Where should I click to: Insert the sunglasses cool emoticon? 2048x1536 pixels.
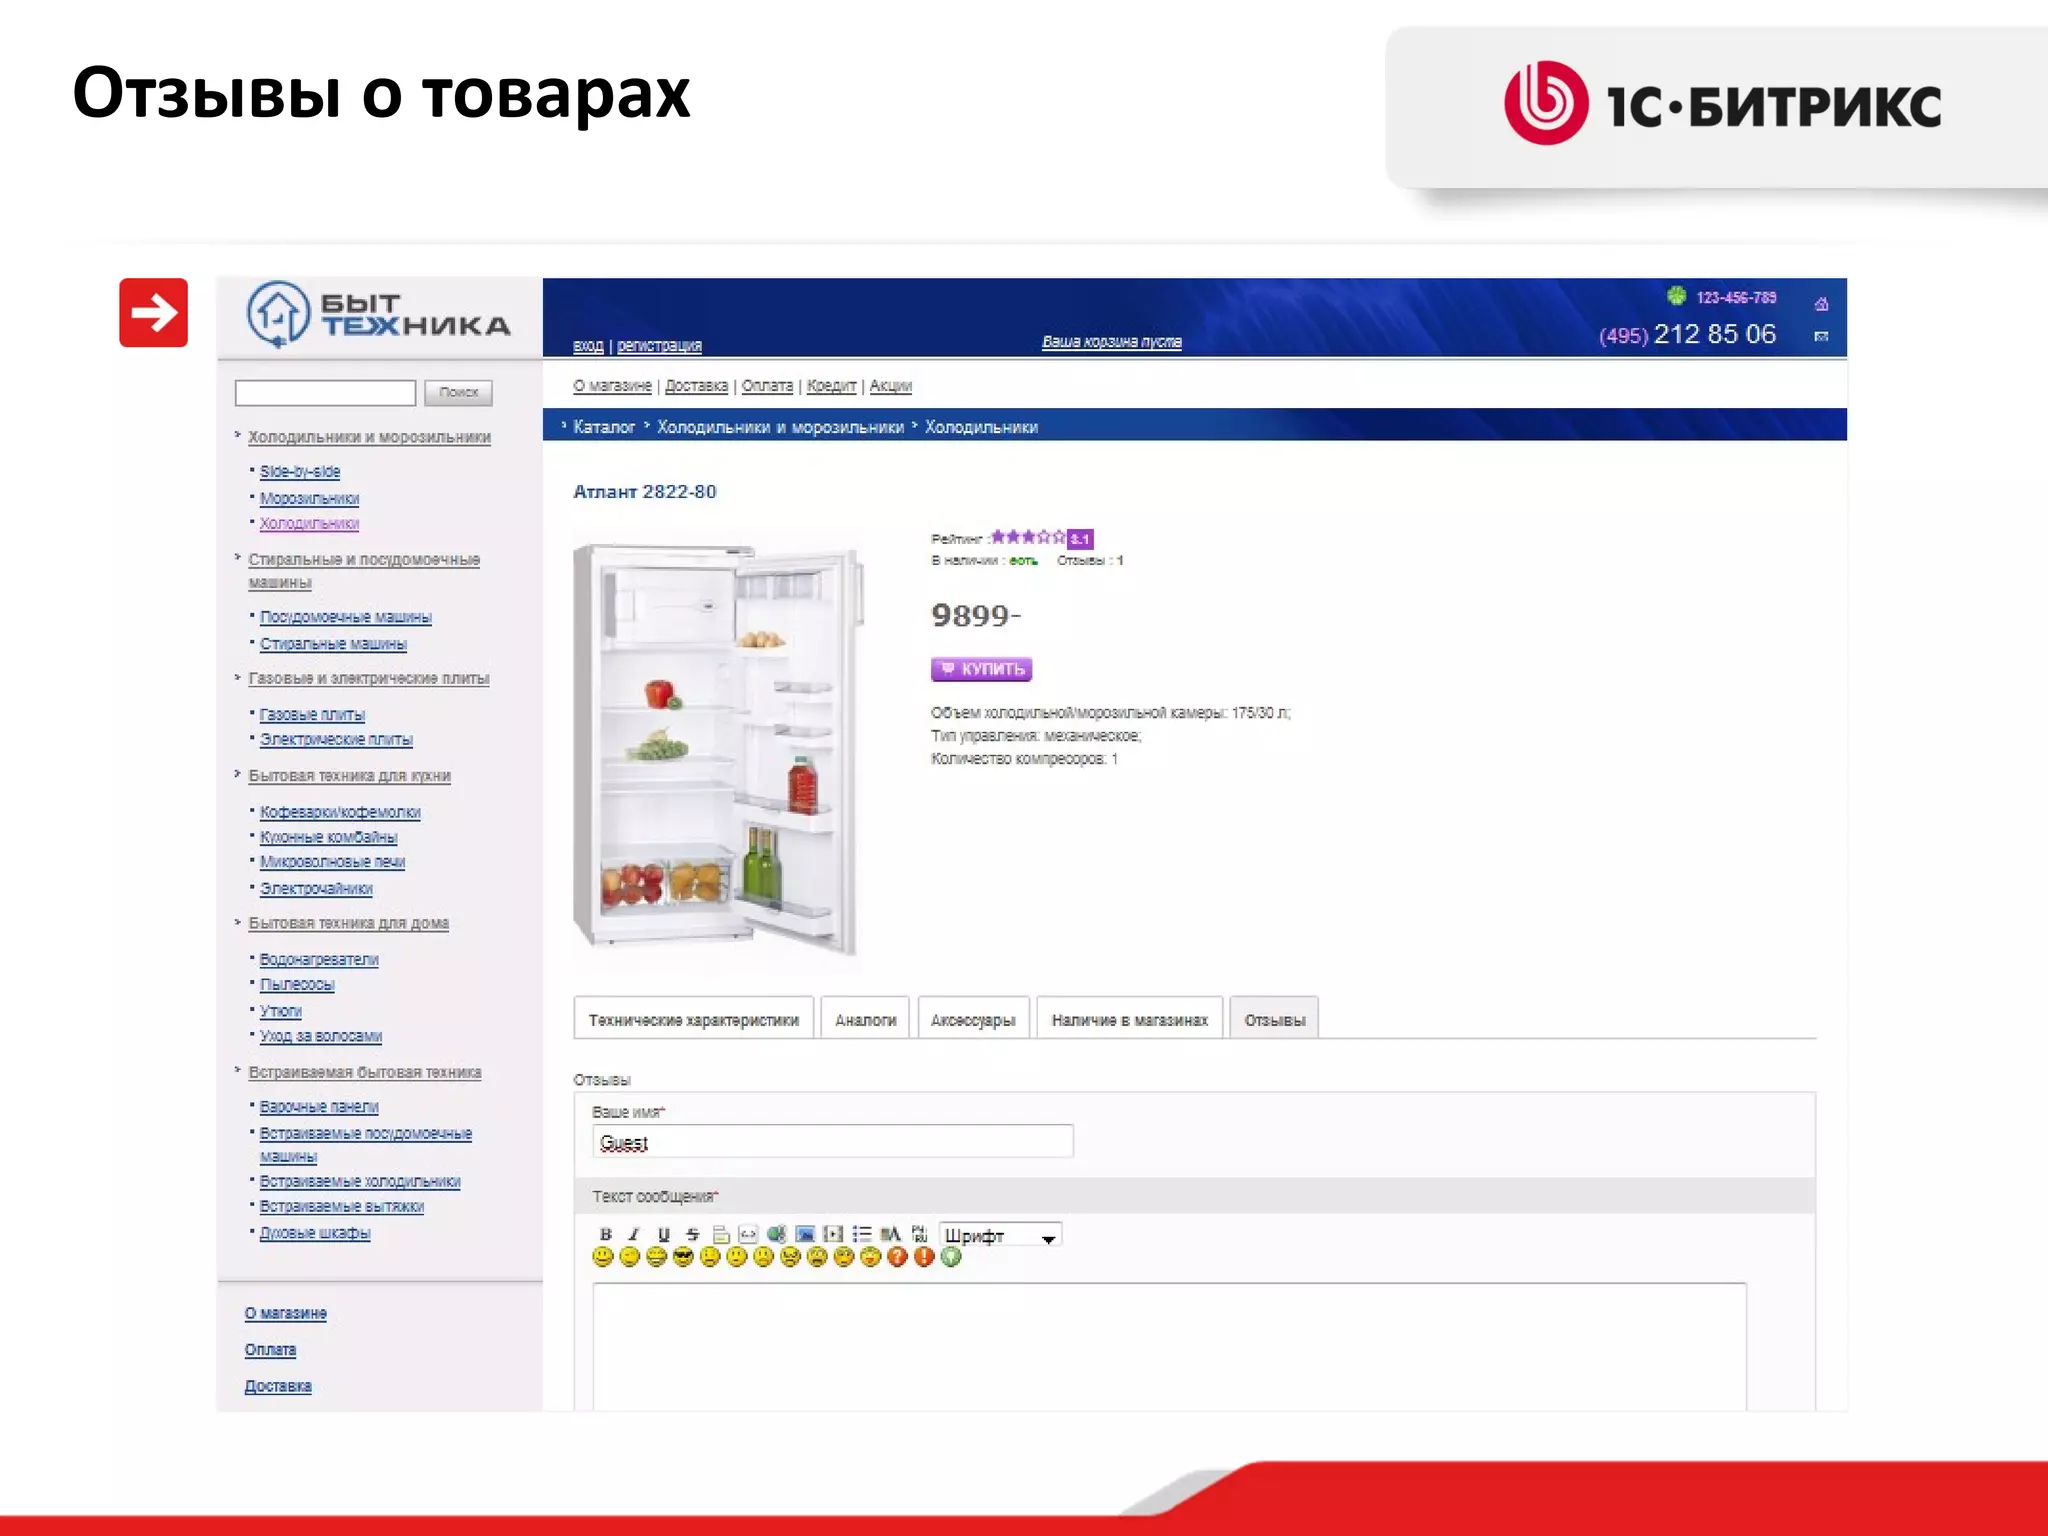pos(683,1257)
